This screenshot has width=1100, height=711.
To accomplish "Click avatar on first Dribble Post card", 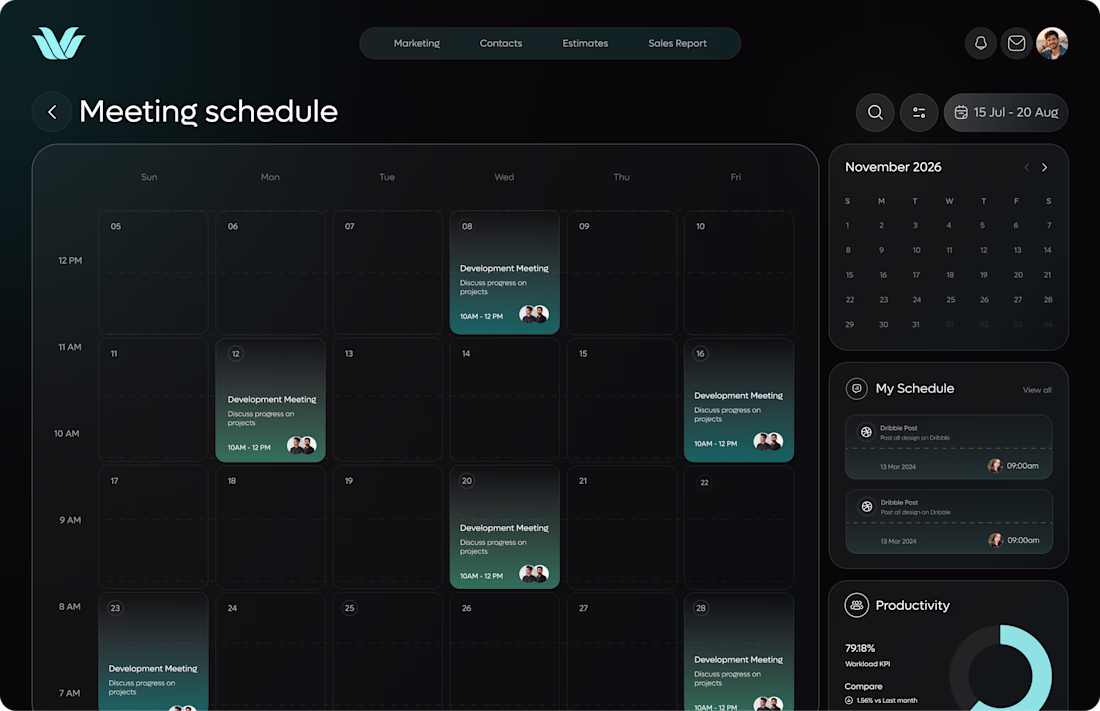I will tap(995, 465).
